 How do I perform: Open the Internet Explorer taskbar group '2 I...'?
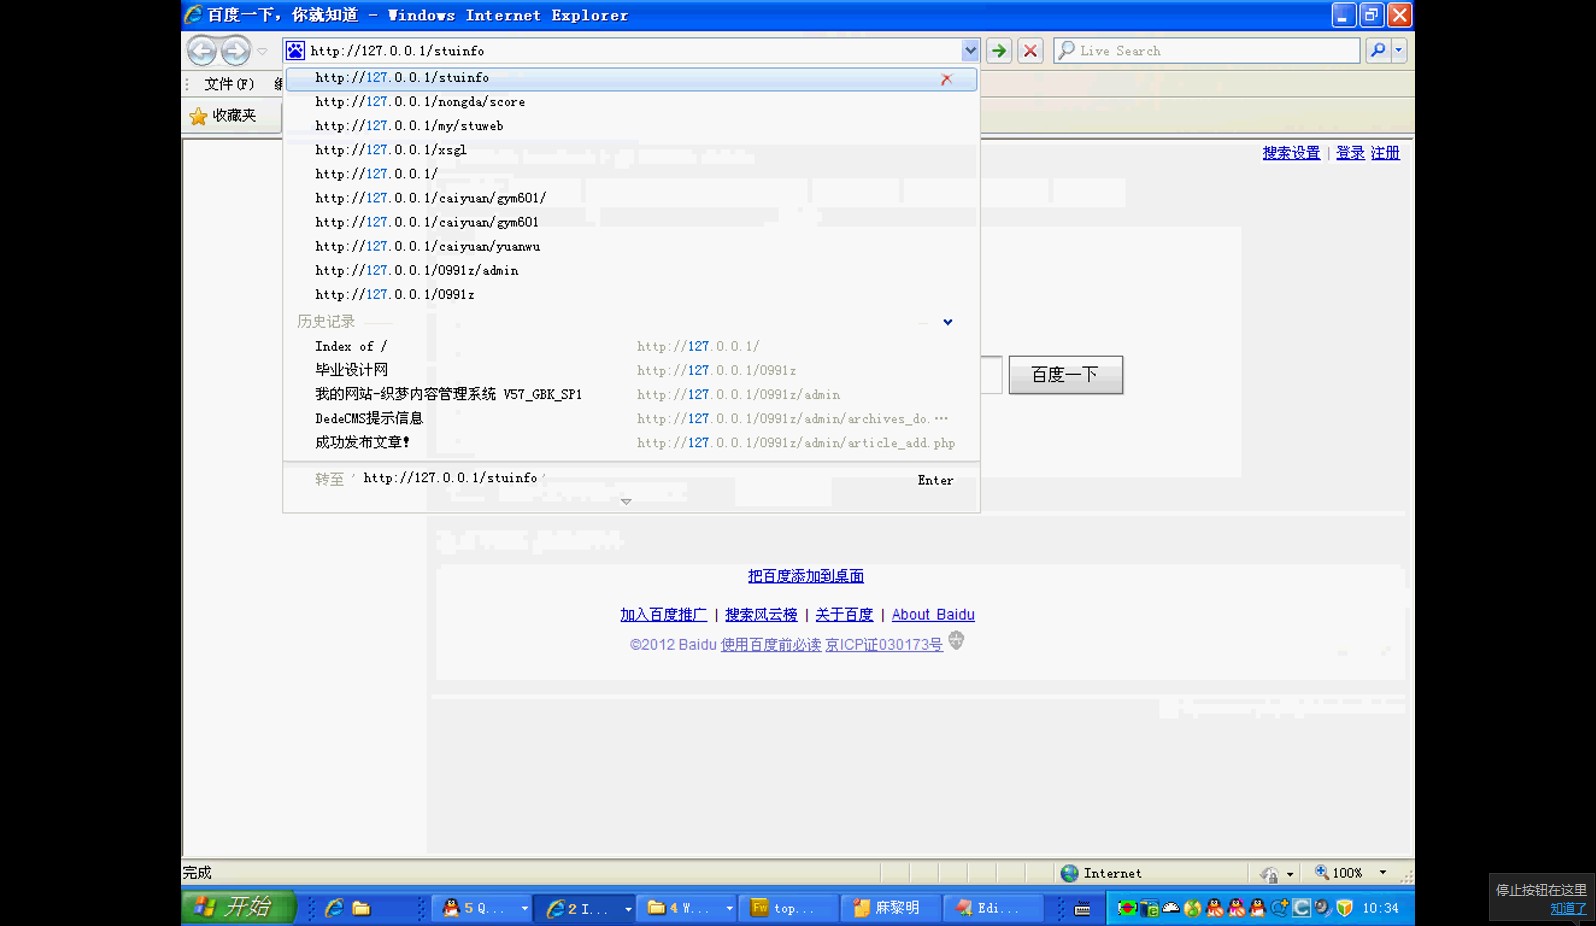pos(584,908)
